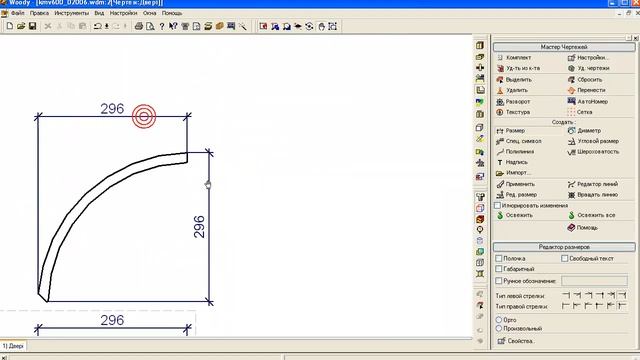The image size is (640, 360).
Task: Select the Орто radio button
Action: [498, 320]
